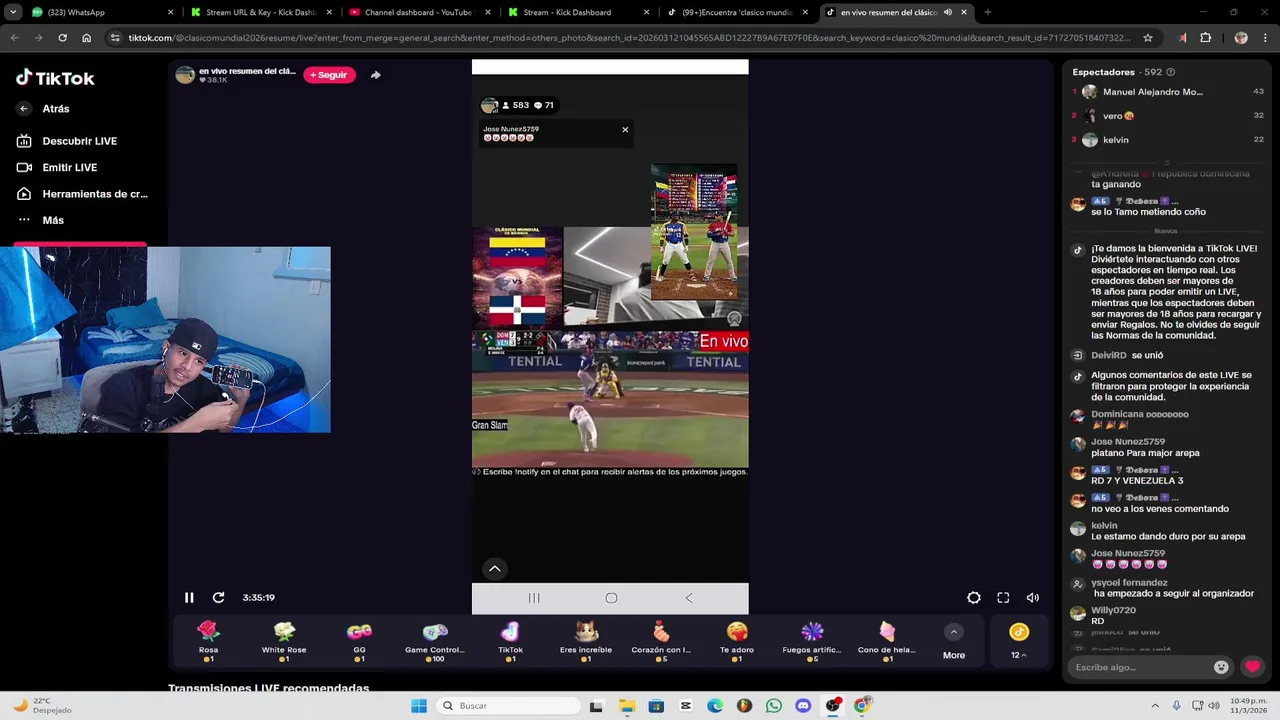This screenshot has width=1280, height=720.
Task: Open the Windows Start menu
Action: point(419,706)
